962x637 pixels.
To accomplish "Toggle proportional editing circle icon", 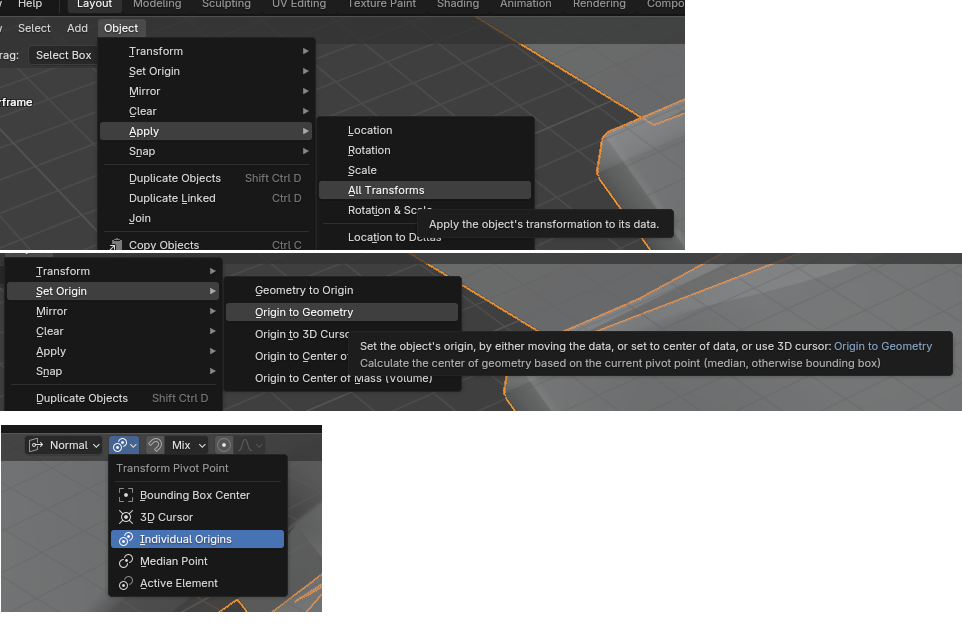I will coord(224,445).
